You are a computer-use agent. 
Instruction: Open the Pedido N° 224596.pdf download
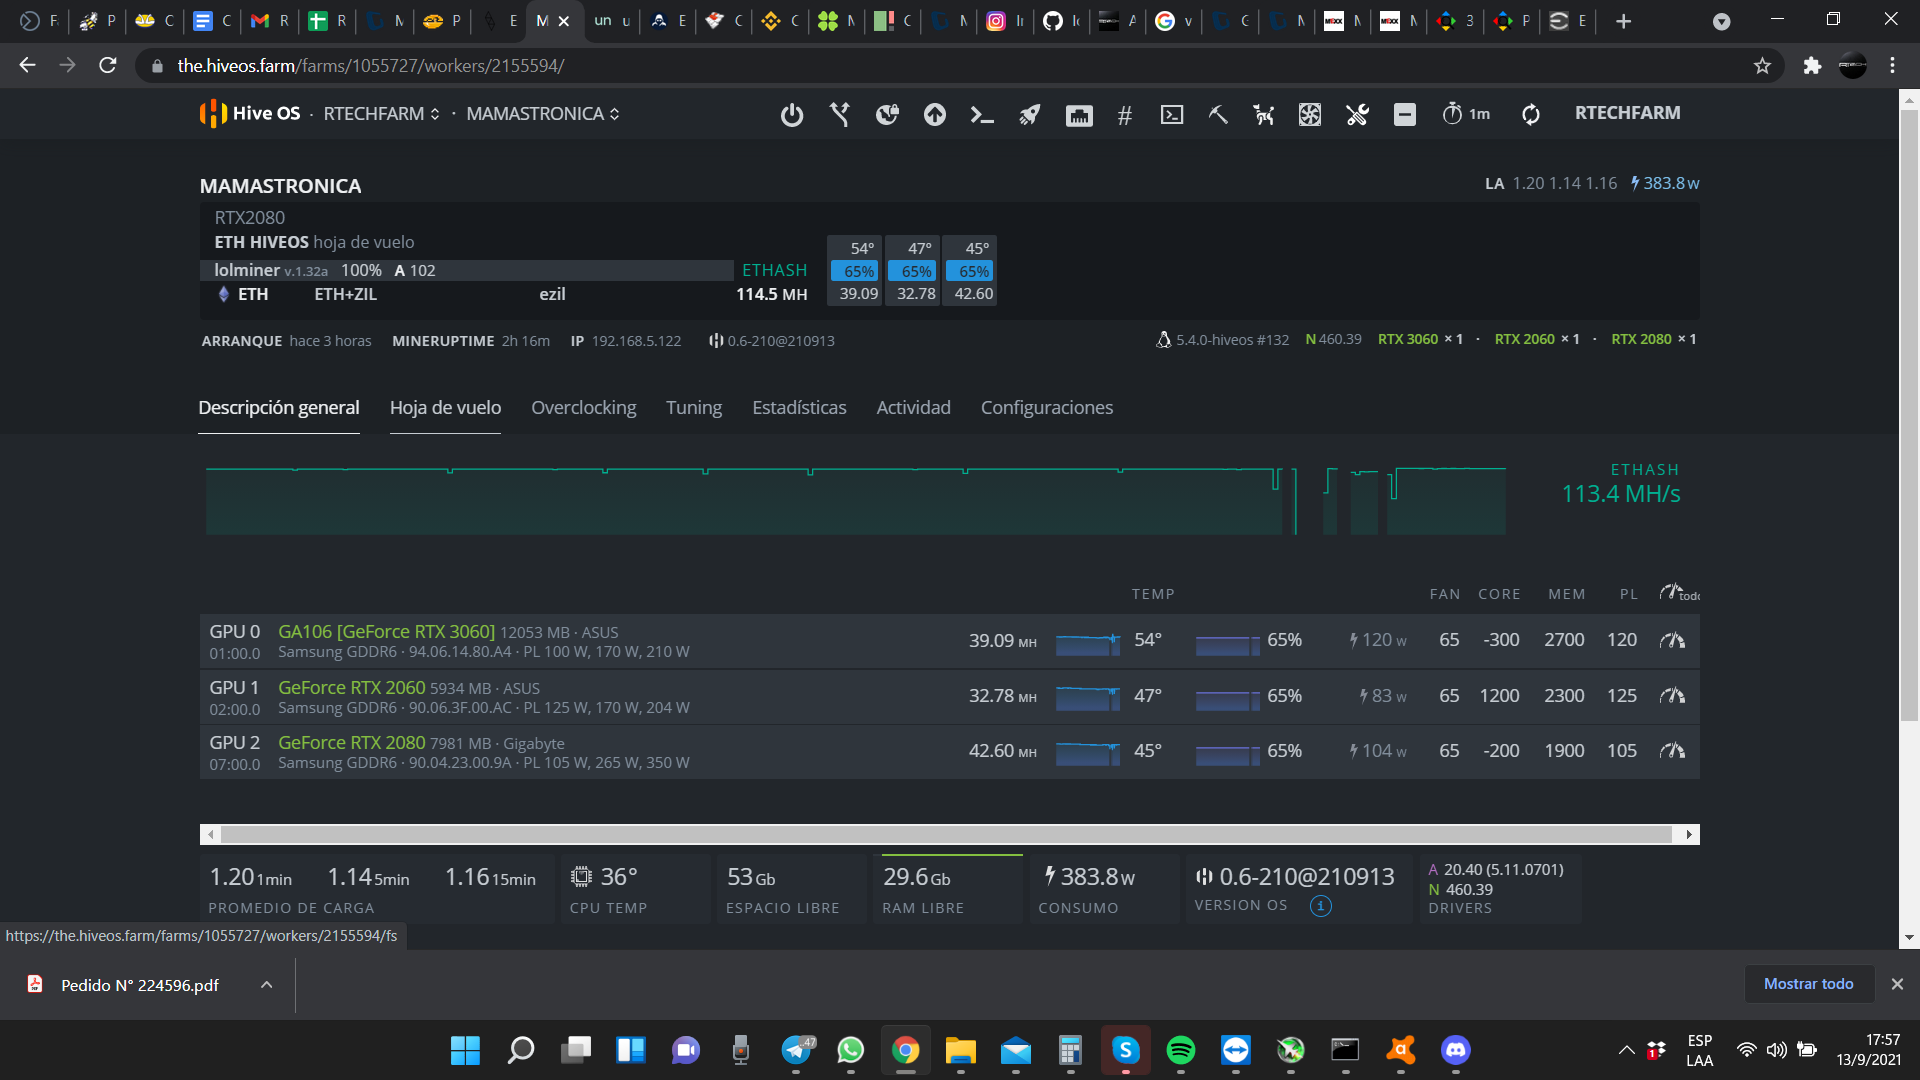(x=139, y=985)
